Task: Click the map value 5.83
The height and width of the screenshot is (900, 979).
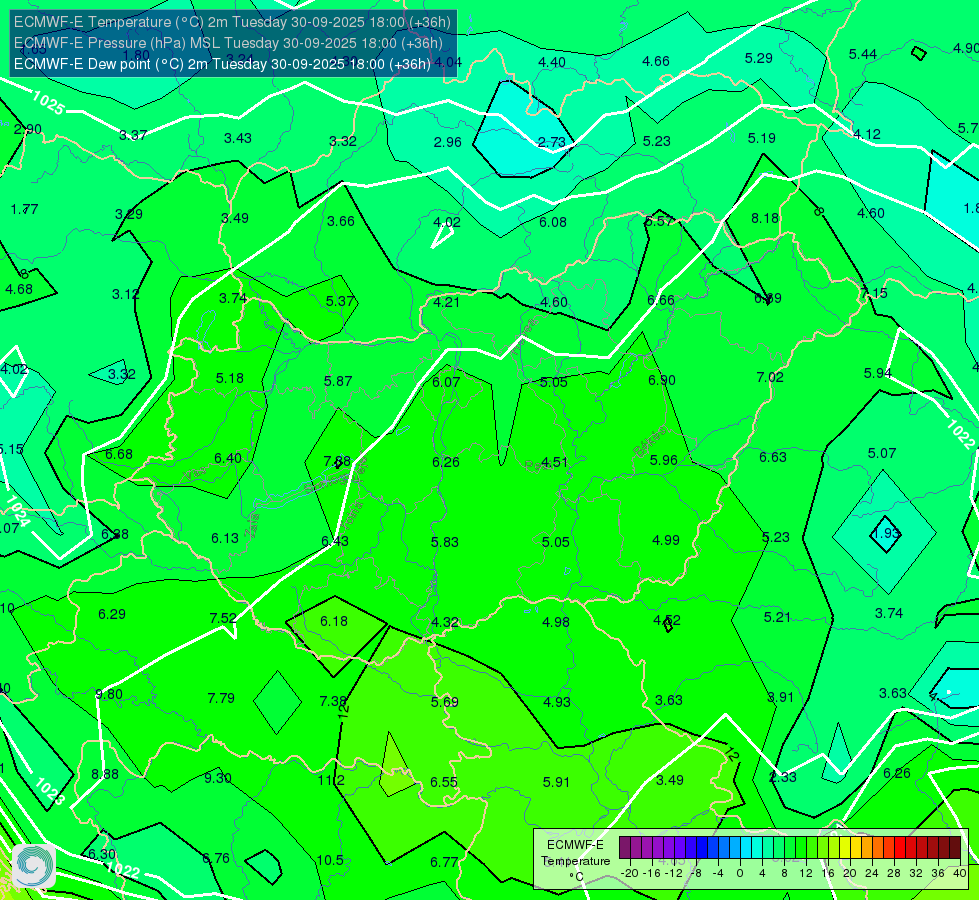Action: 445,542
